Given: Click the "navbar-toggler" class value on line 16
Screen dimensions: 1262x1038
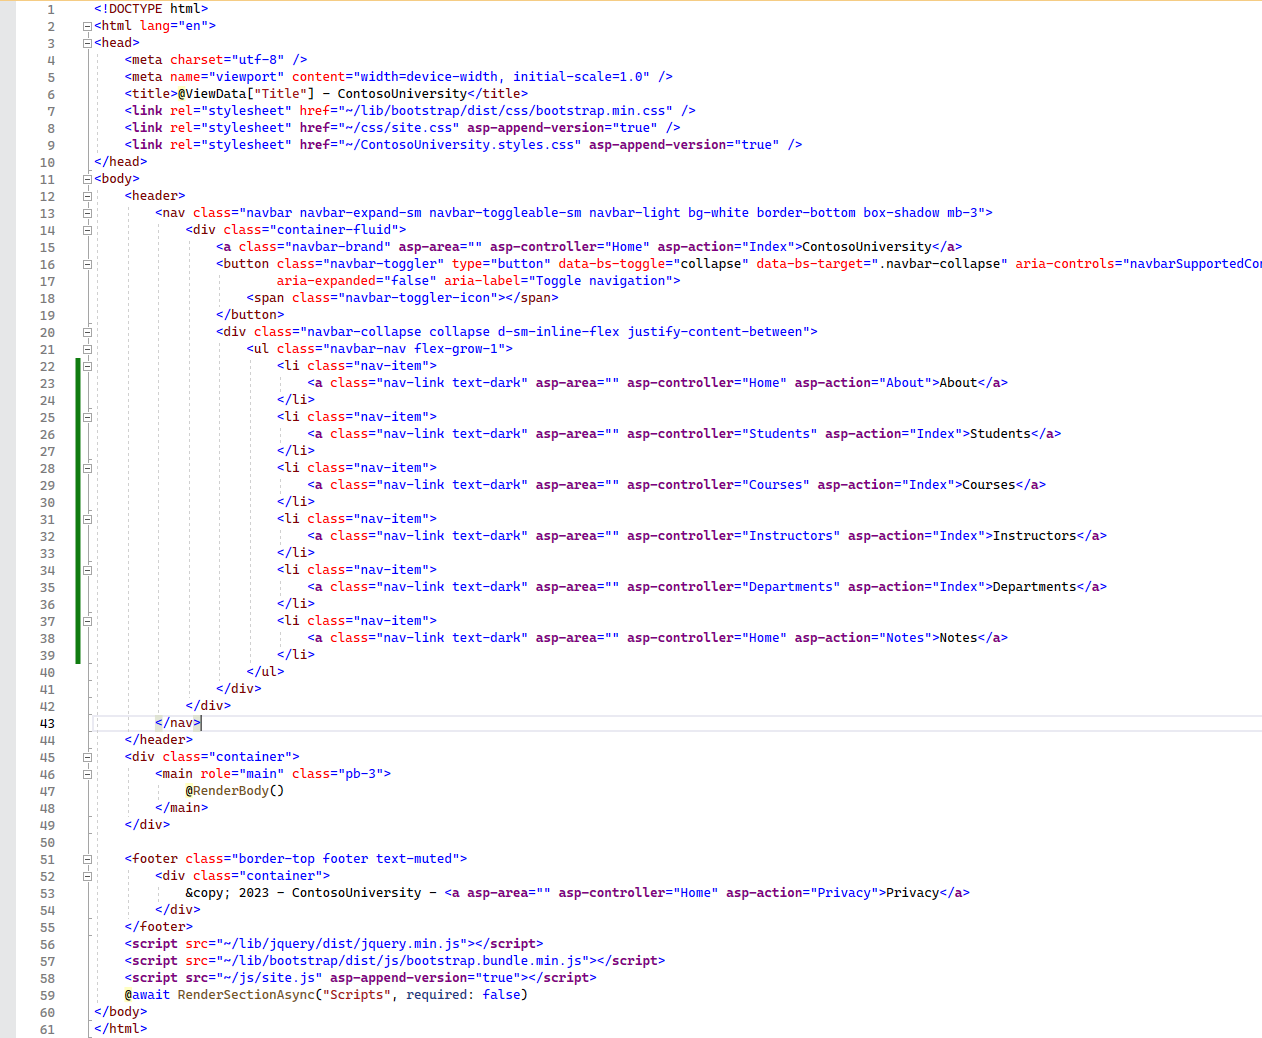Looking at the screenshot, I should tap(384, 264).
